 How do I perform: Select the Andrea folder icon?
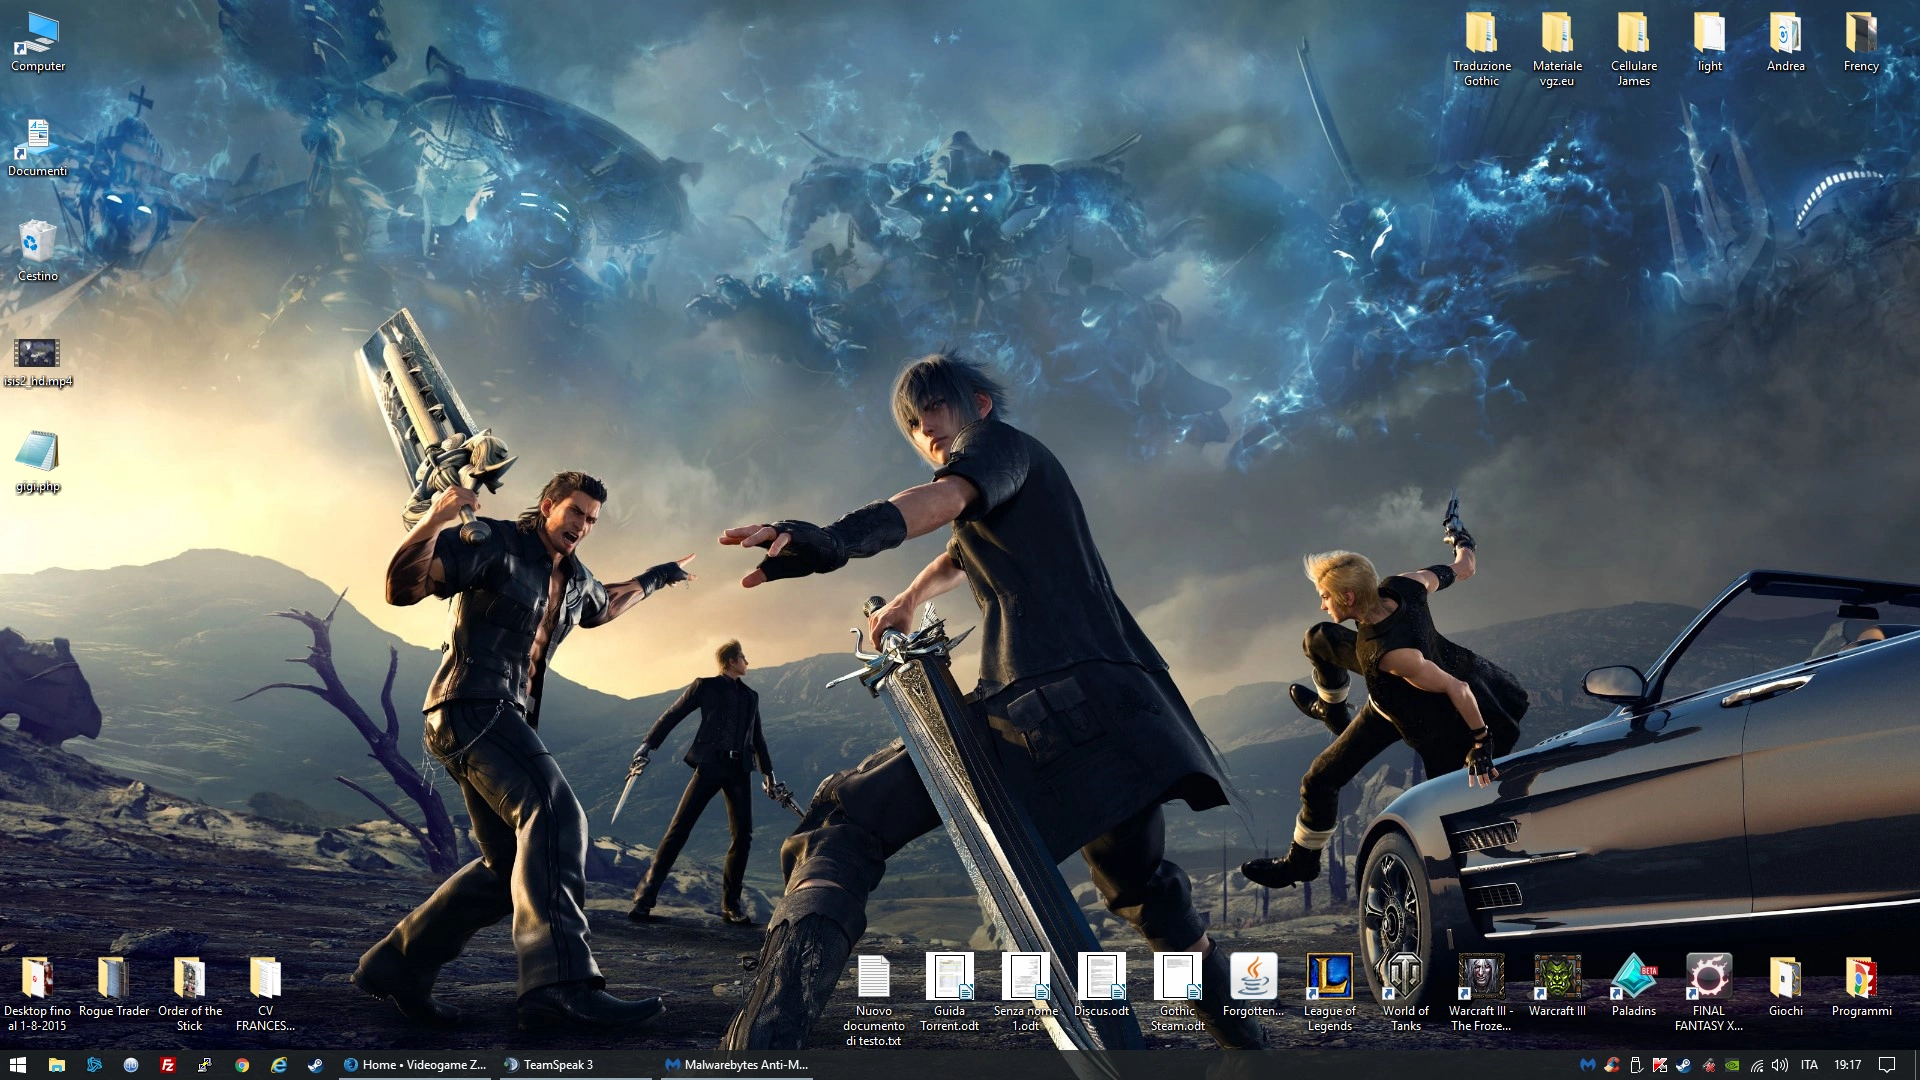point(1786,42)
